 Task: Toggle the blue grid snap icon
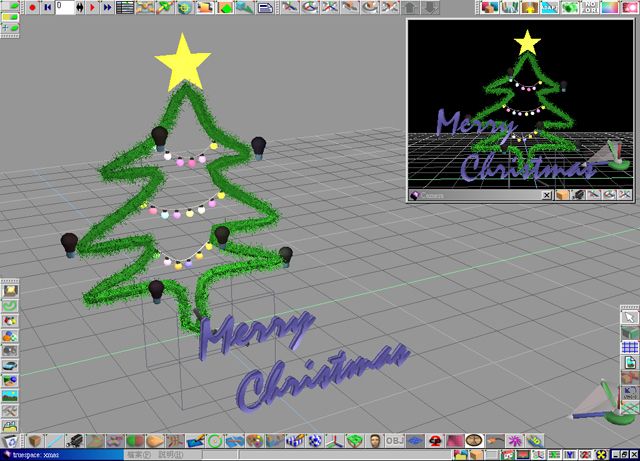(629, 348)
